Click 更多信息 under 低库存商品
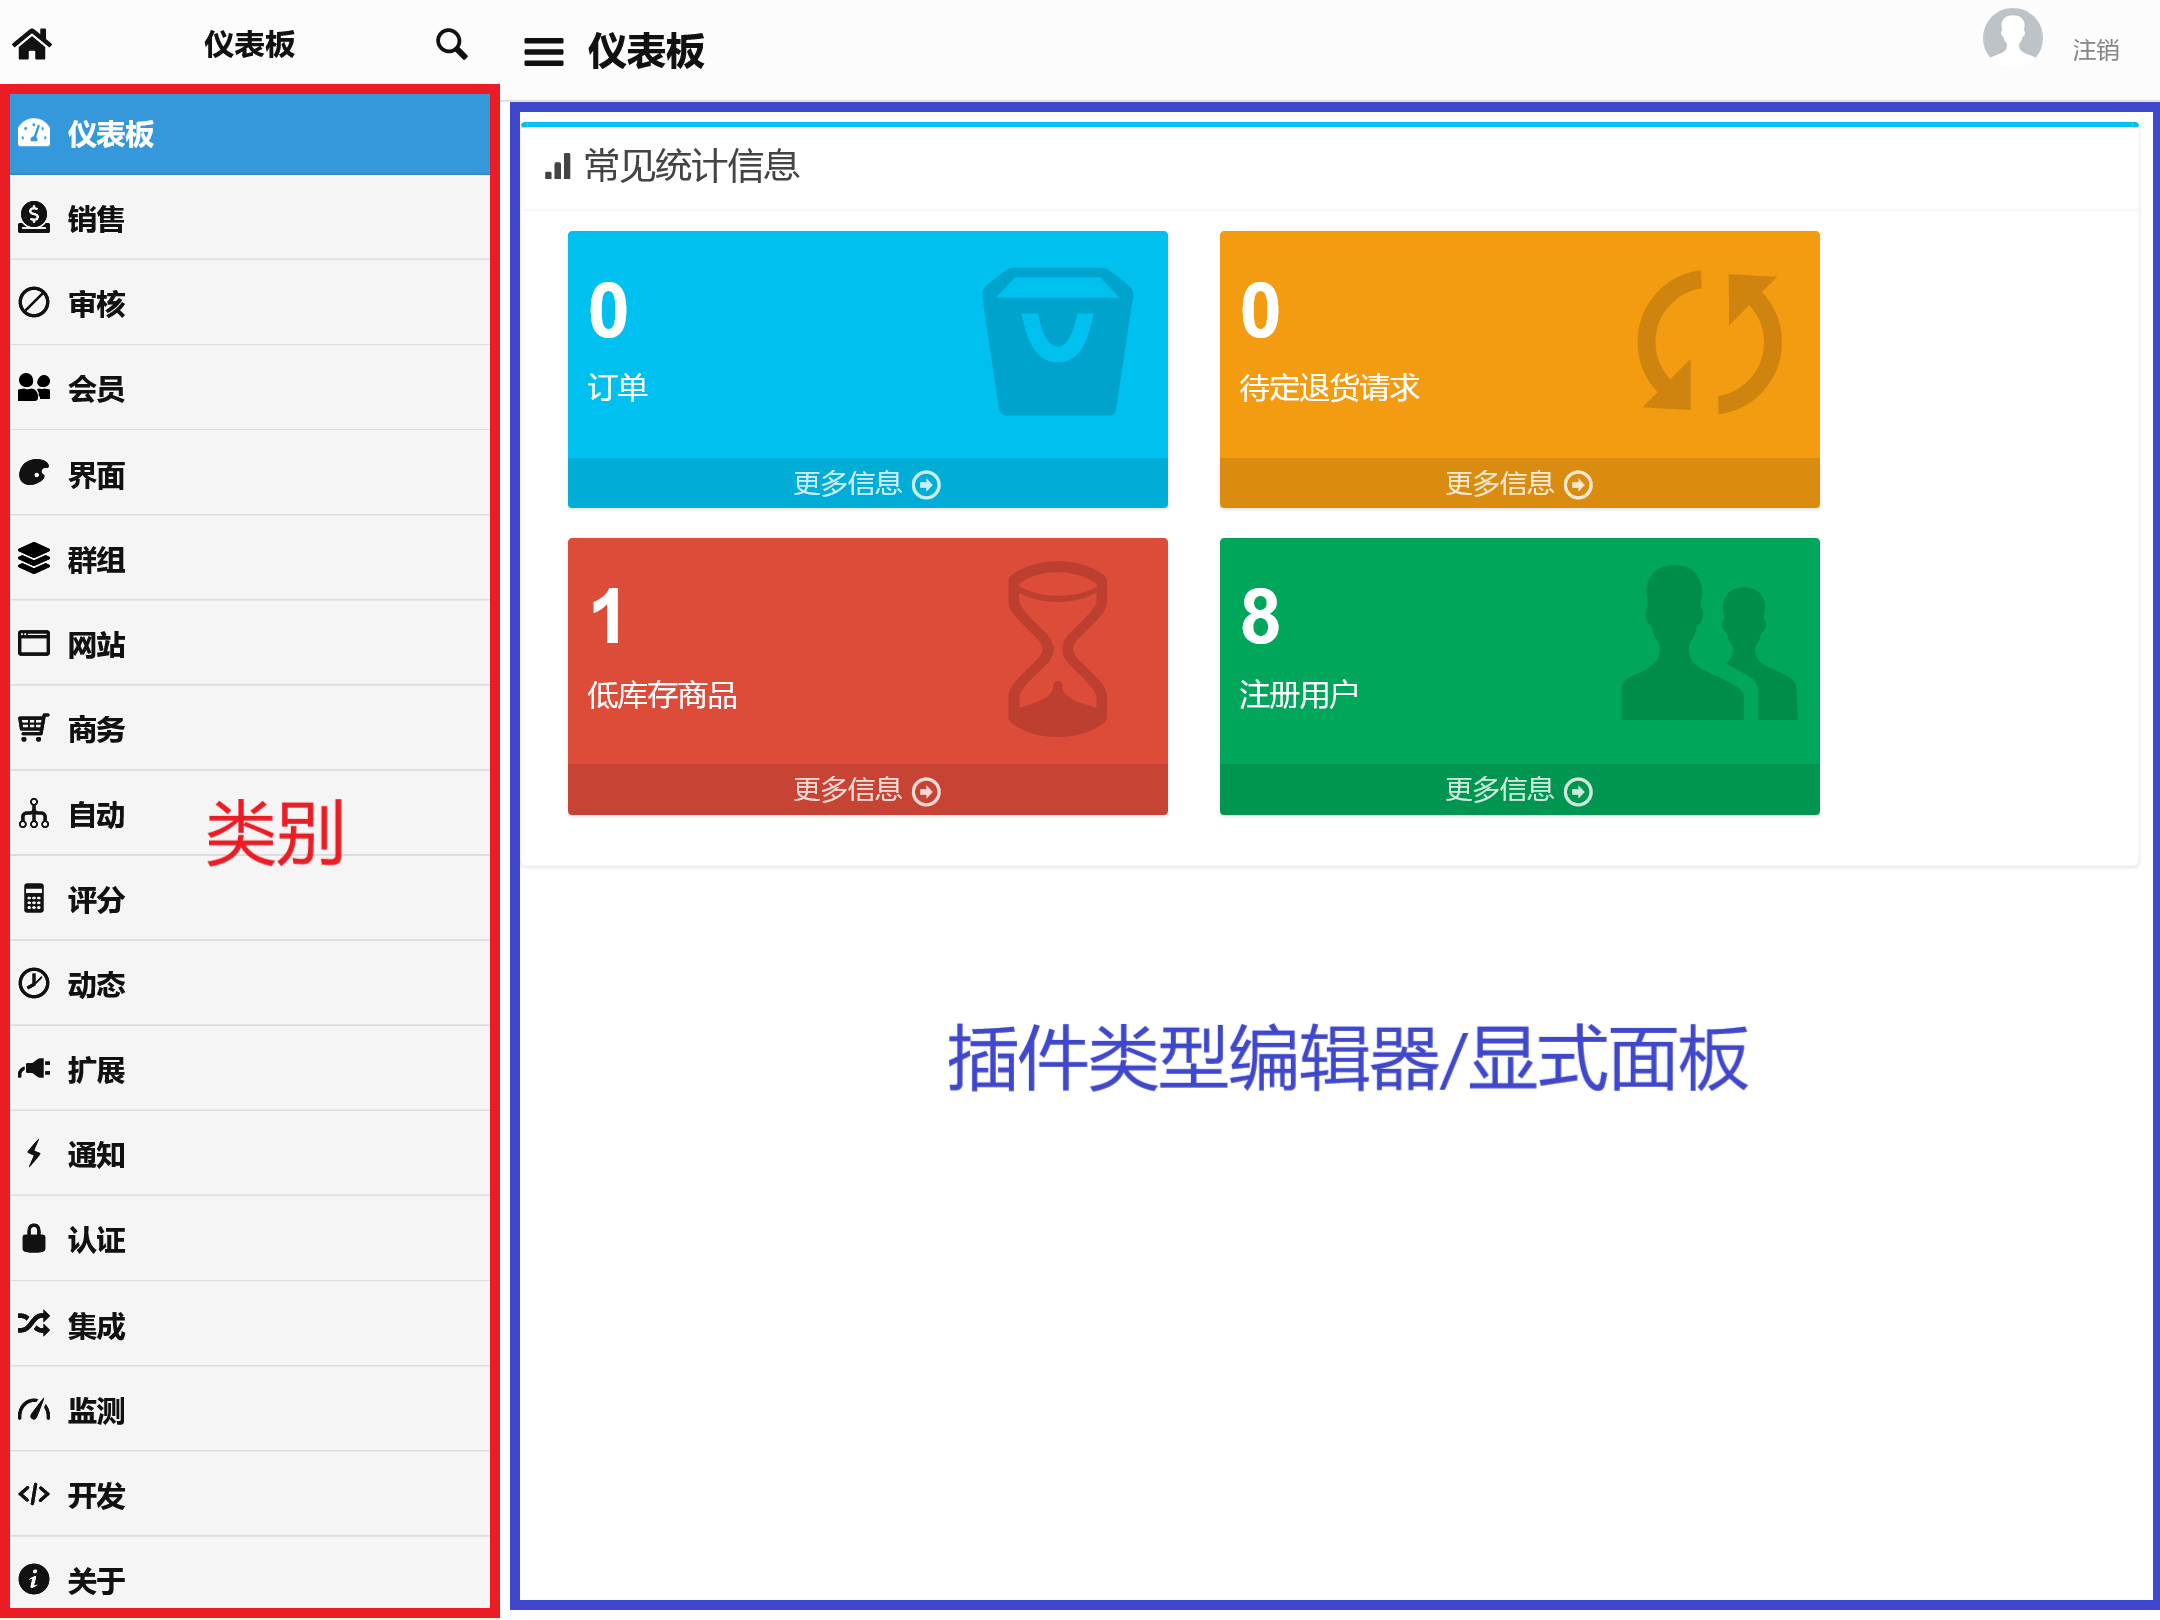Viewport: 2160px width, 1620px height. tap(867, 791)
